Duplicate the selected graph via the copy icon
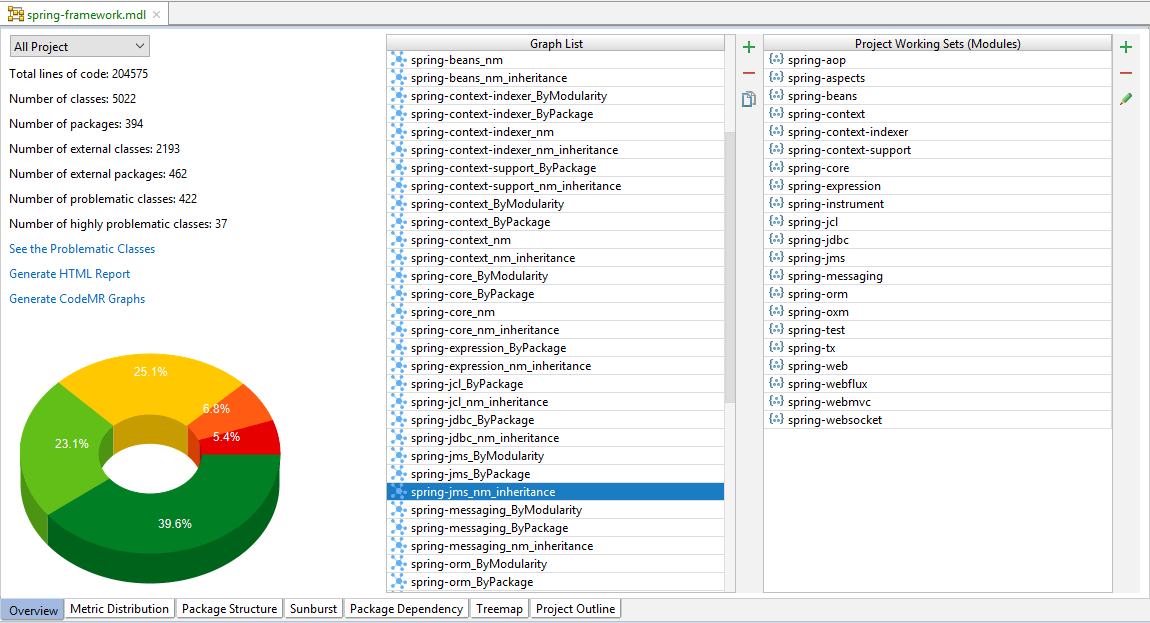1150x623 pixels. 748,98
